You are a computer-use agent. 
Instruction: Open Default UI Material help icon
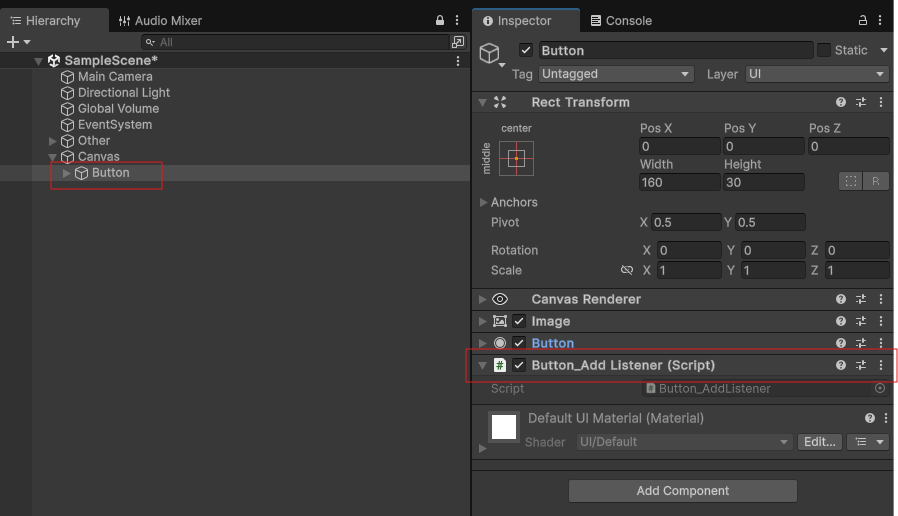click(x=870, y=418)
